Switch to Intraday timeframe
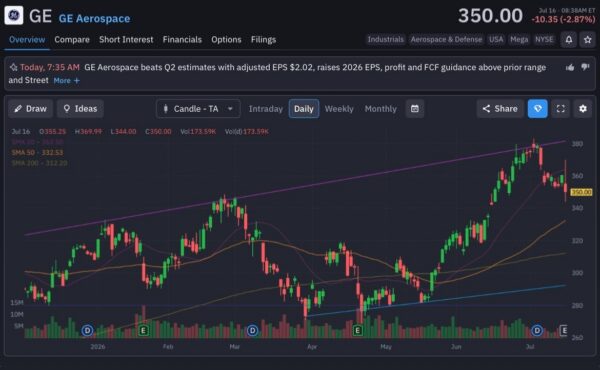 [x=266, y=109]
